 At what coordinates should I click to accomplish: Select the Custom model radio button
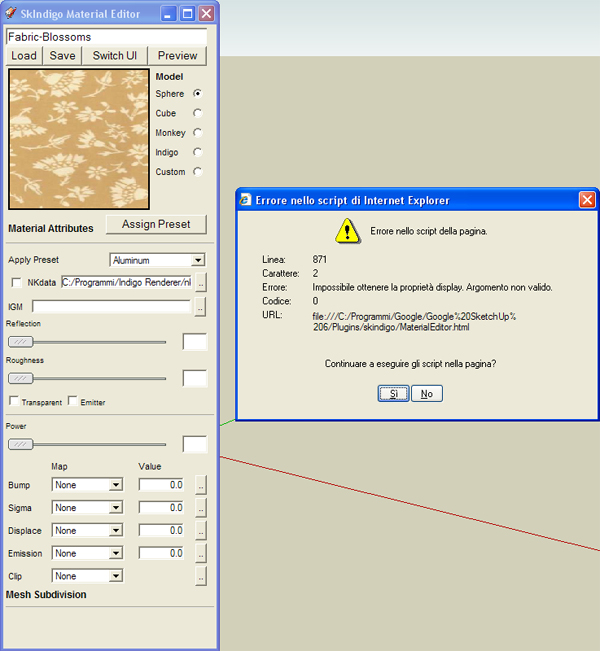point(198,171)
